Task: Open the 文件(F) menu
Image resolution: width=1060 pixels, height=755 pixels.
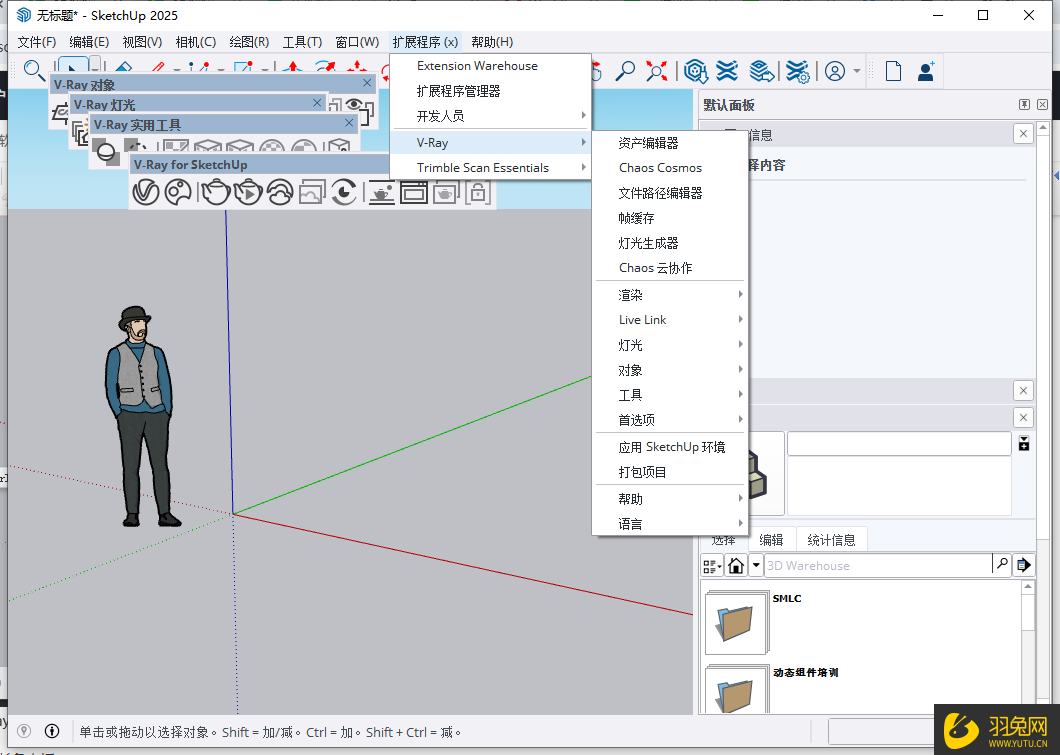Action: click(x=37, y=42)
